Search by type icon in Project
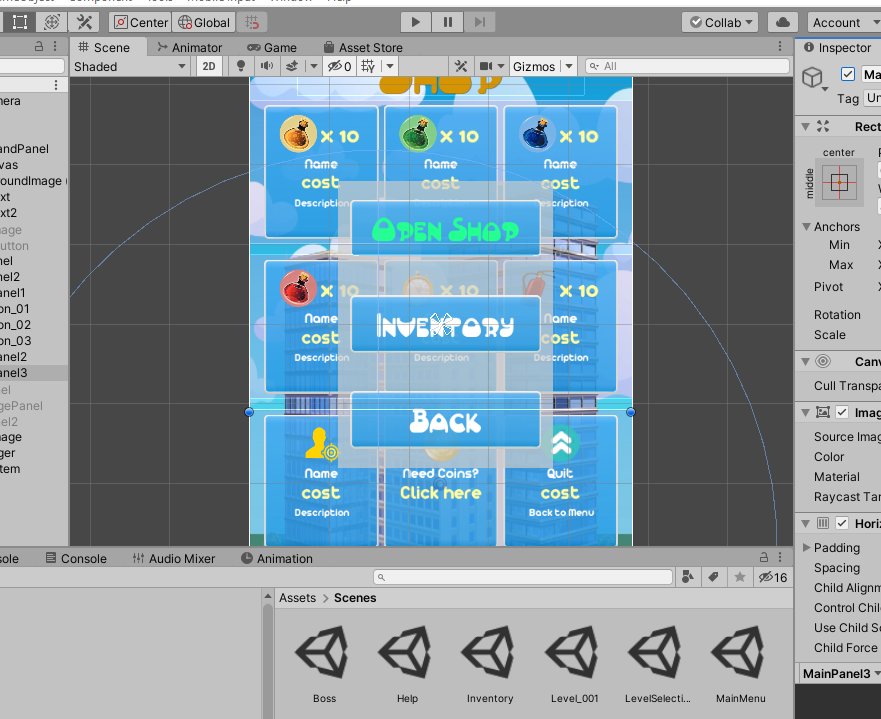Viewport: 881px width, 719px height. tap(688, 577)
